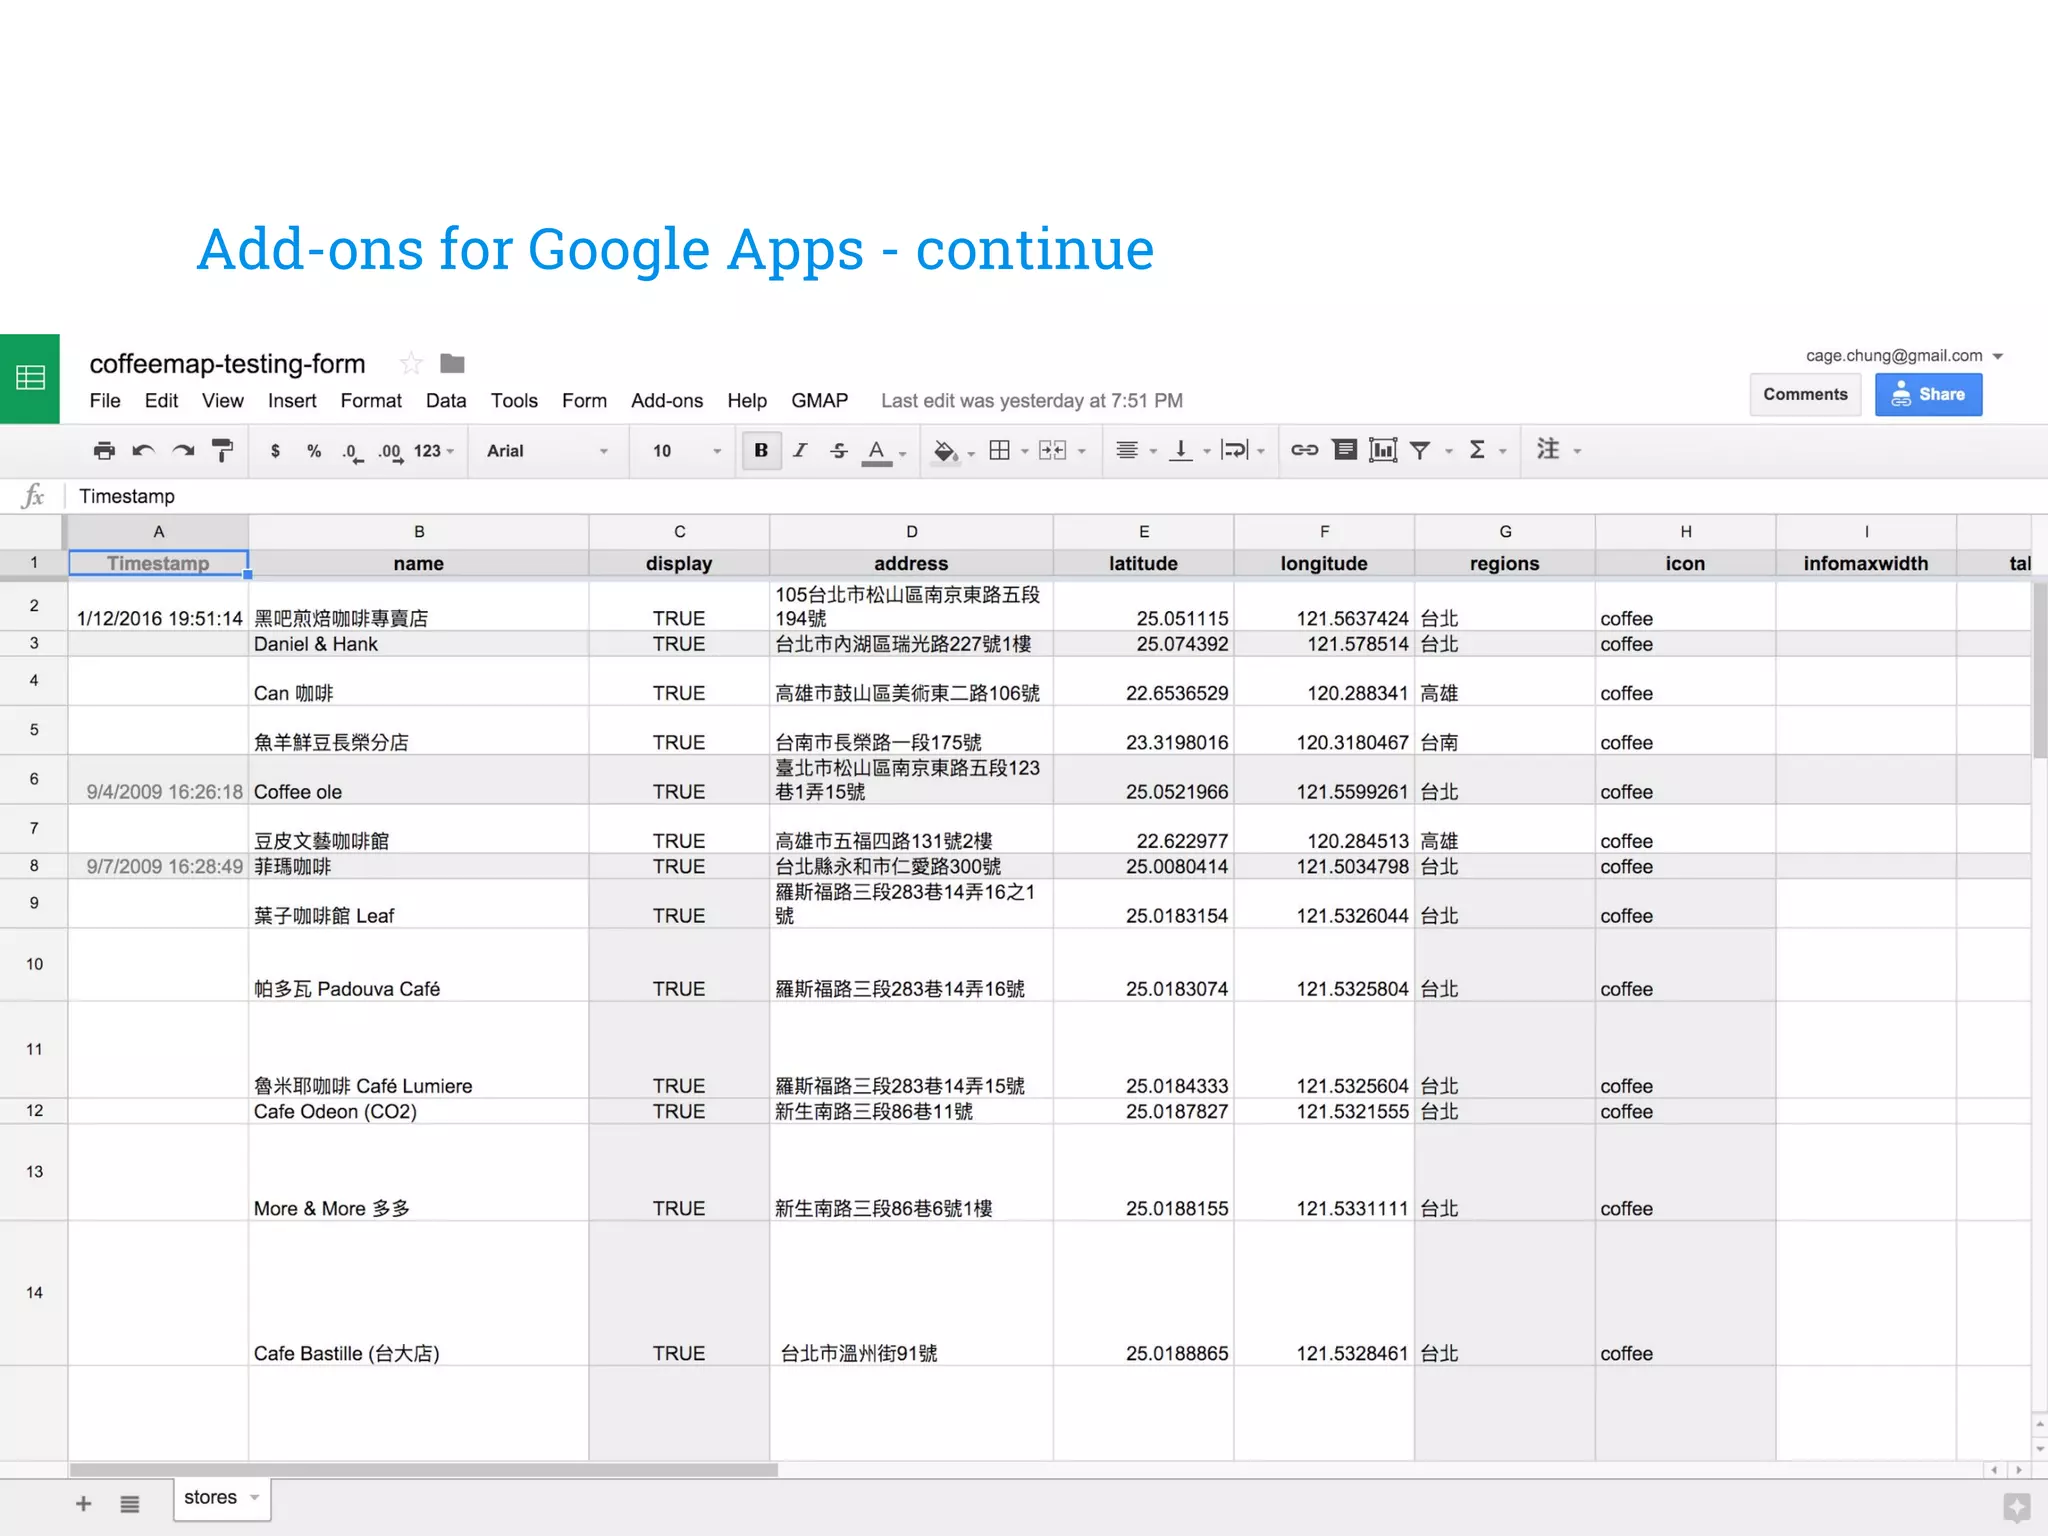
Task: Toggle italic formatting
Action: [800, 450]
